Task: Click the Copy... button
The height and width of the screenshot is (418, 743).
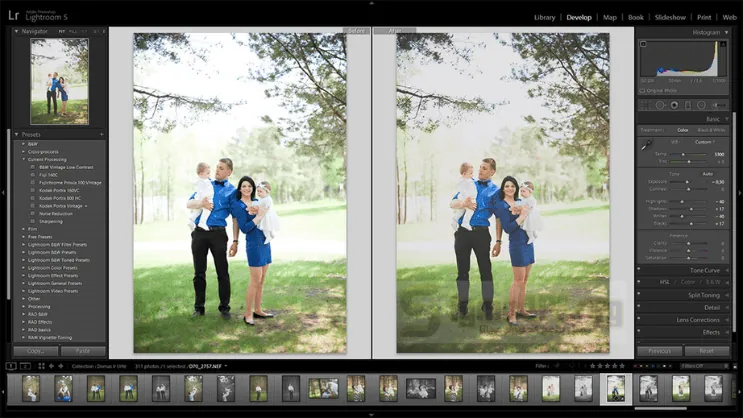Action: click(x=36, y=351)
